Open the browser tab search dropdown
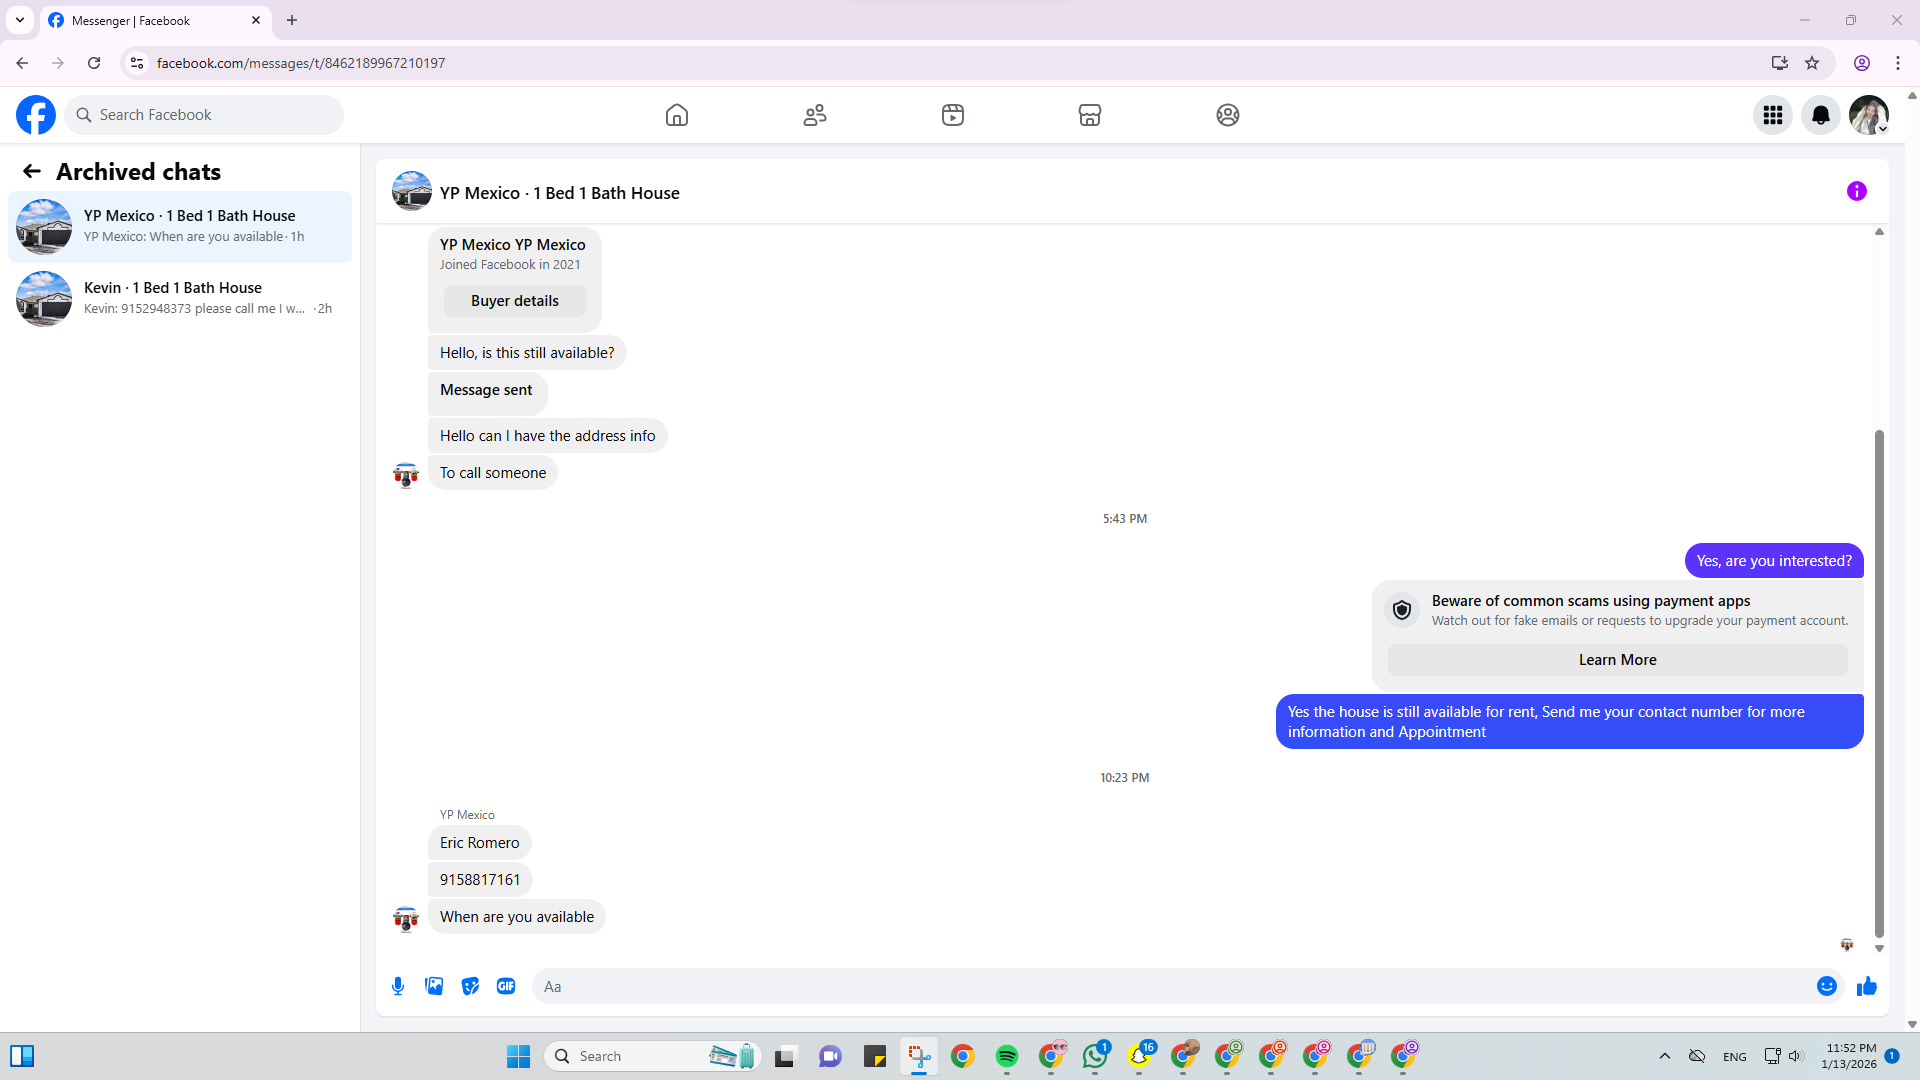 coord(20,20)
